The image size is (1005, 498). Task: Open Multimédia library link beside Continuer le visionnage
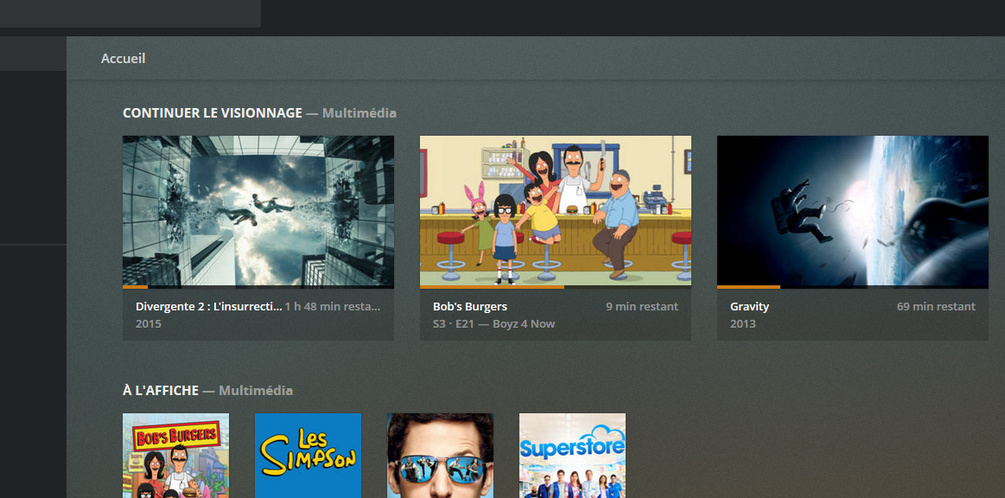pos(359,113)
